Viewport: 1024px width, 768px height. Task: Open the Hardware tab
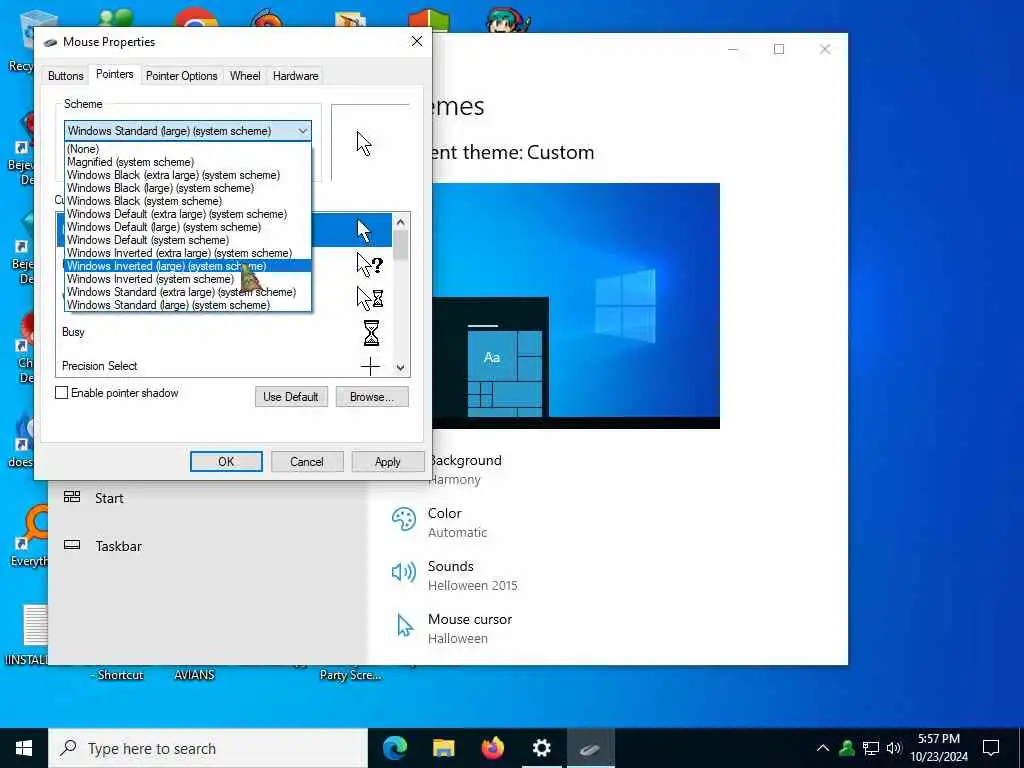295,76
